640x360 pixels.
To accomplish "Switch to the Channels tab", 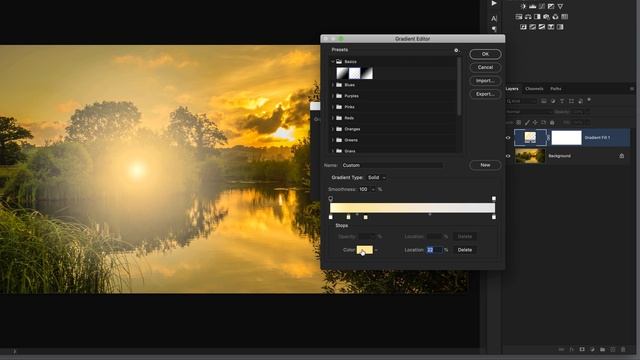I will click(x=534, y=89).
